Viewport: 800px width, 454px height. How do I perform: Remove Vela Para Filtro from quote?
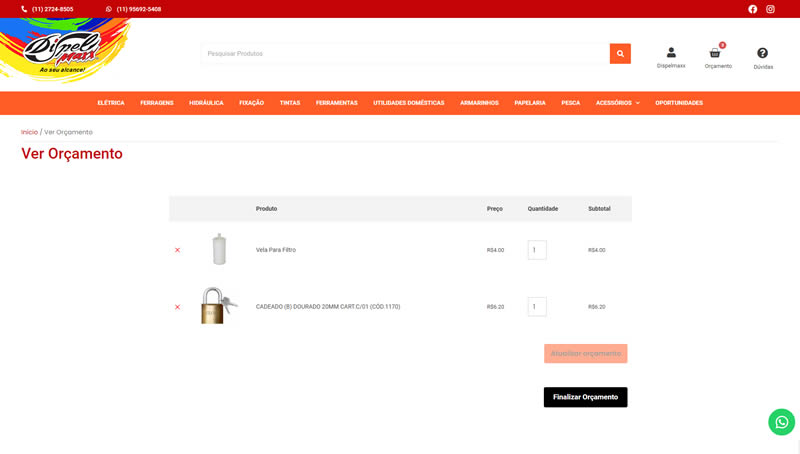178,250
